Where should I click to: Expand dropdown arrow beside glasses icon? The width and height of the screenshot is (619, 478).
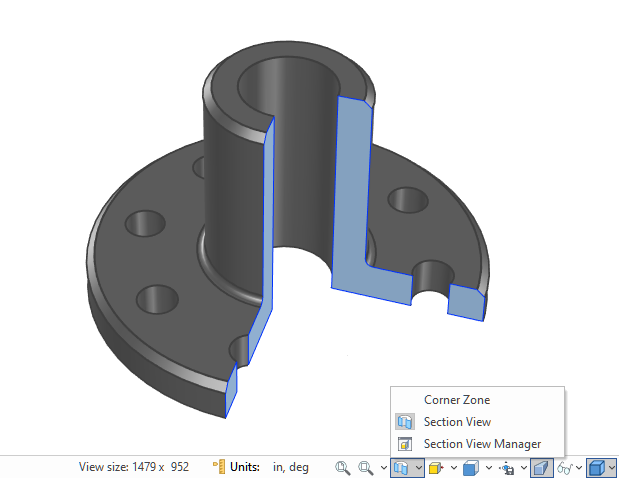click(579, 467)
